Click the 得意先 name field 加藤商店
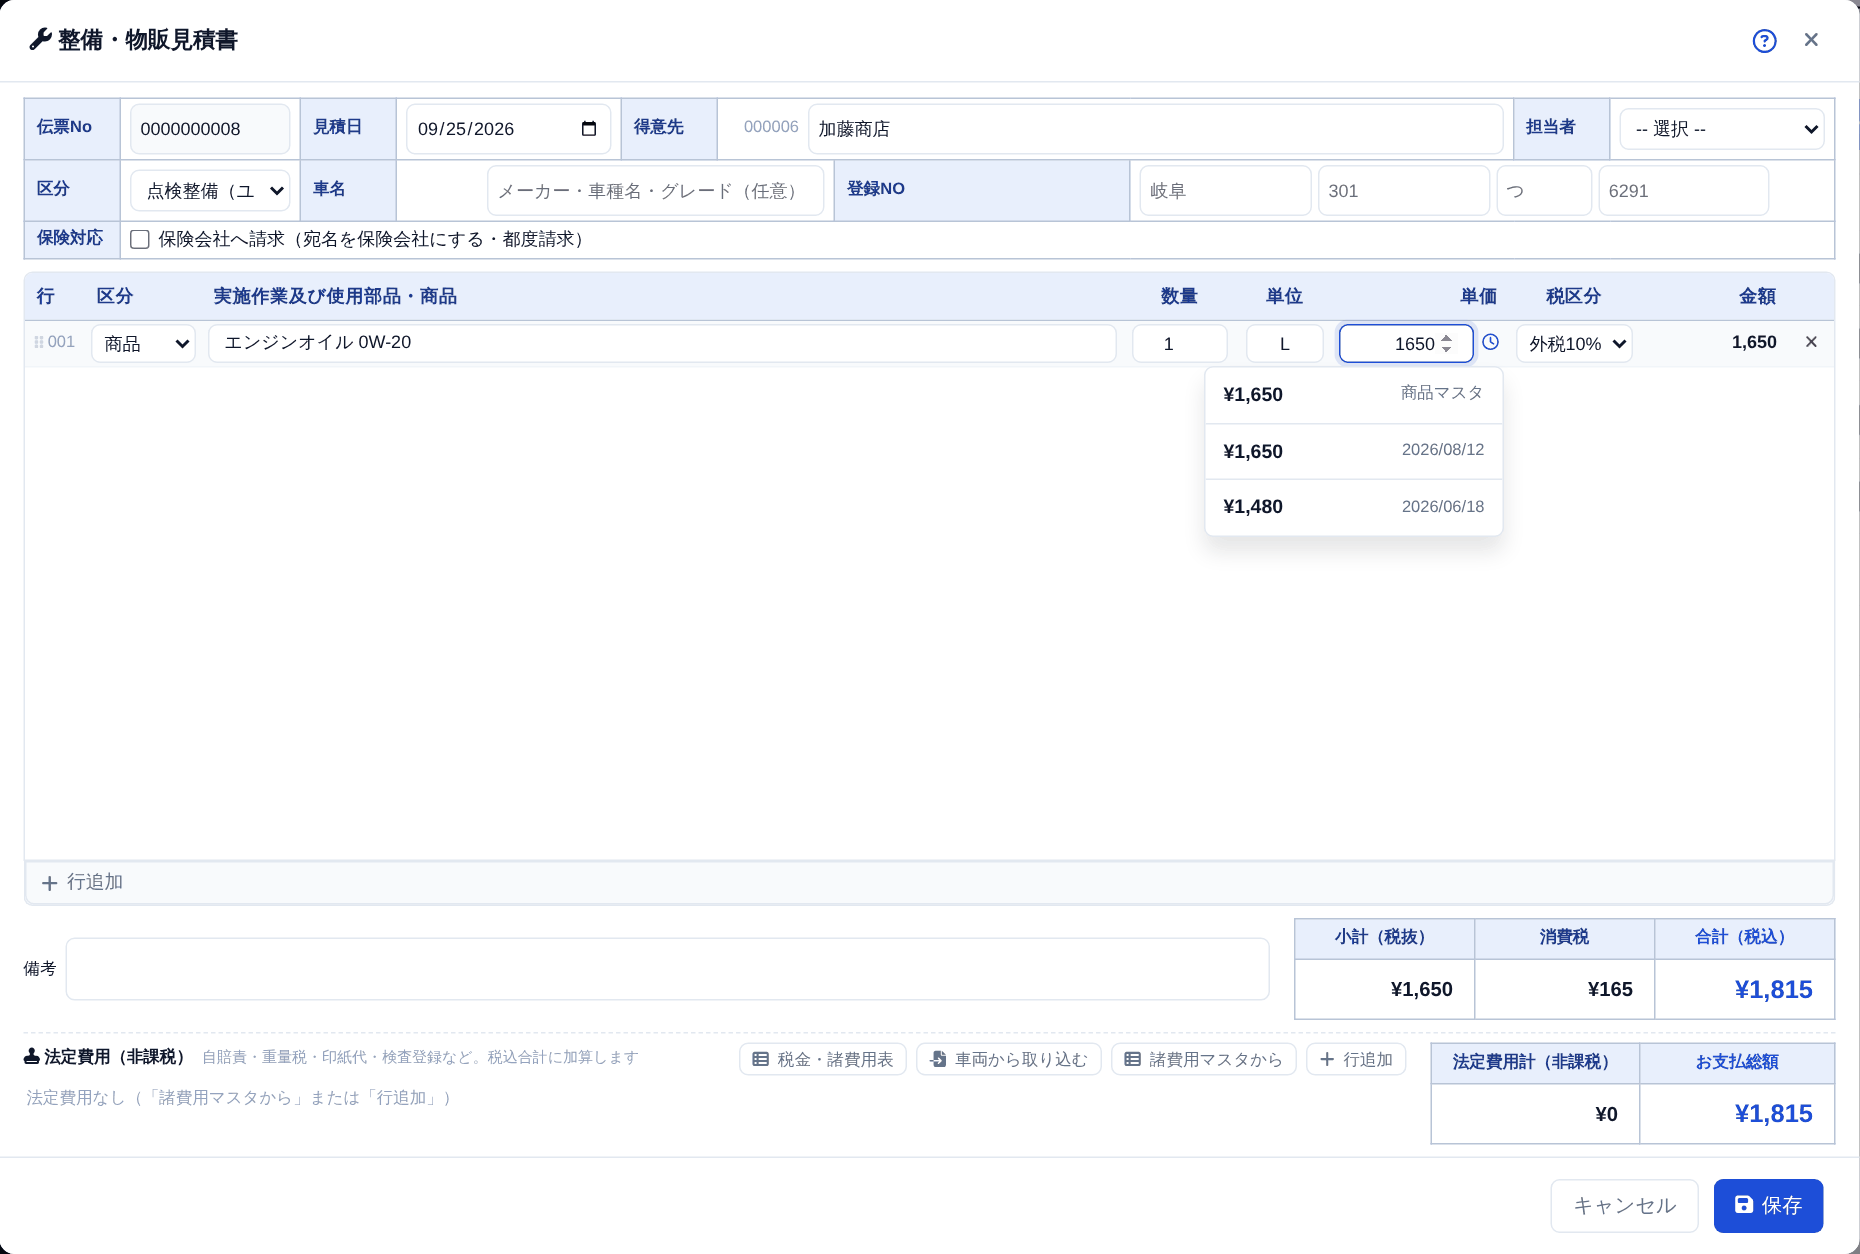Viewport: 1860px width, 1254px height. click(x=1155, y=129)
